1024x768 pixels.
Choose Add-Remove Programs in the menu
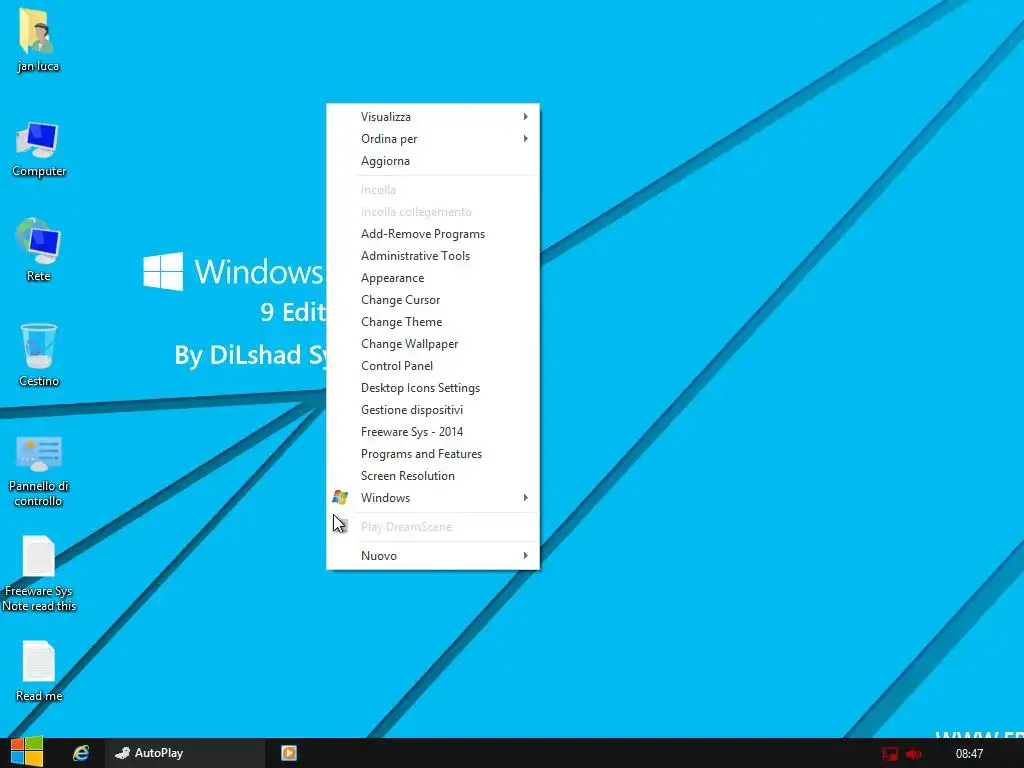pyautogui.click(x=433, y=234)
